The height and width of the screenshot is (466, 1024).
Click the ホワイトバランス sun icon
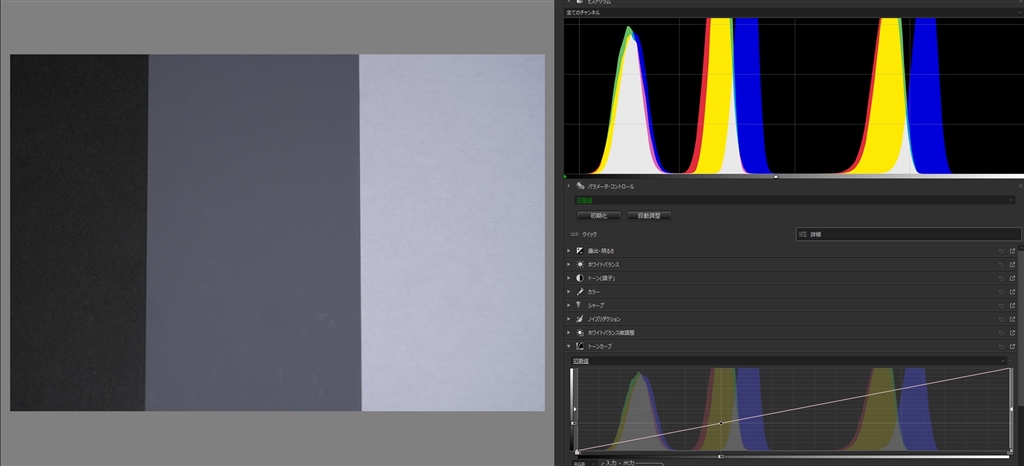[580, 264]
